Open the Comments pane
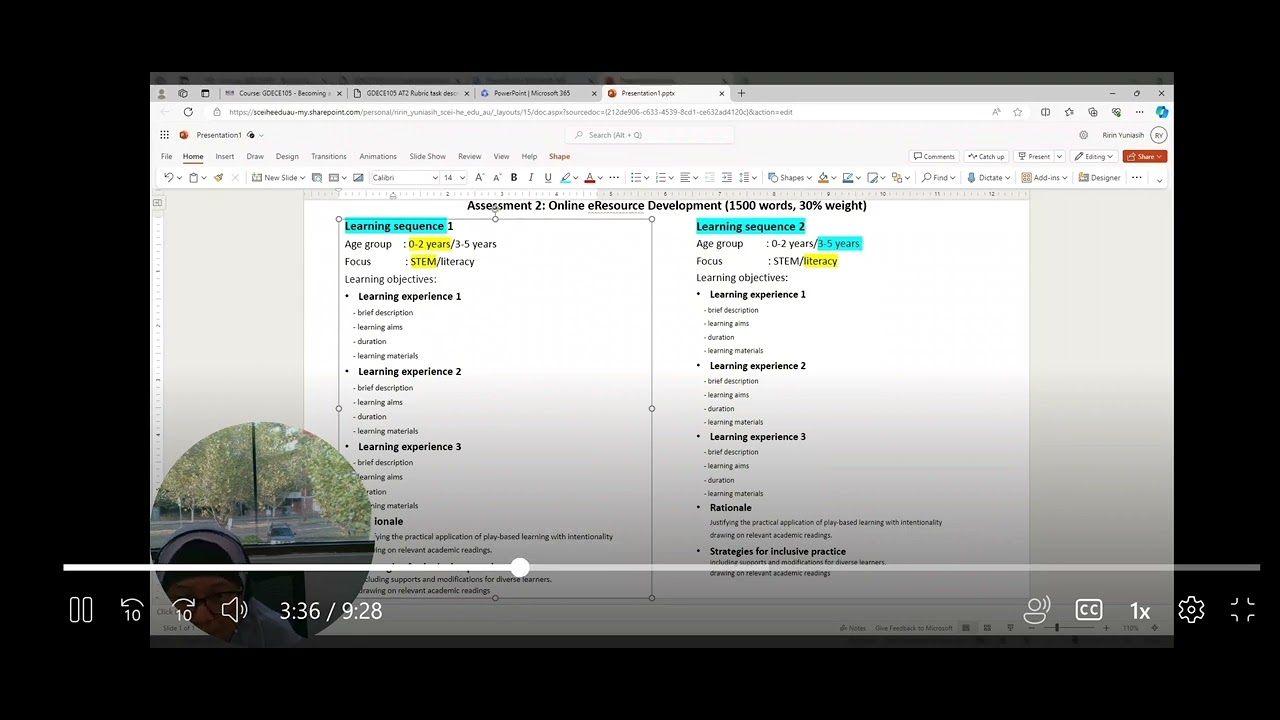This screenshot has width=1280, height=720. click(x=933, y=157)
